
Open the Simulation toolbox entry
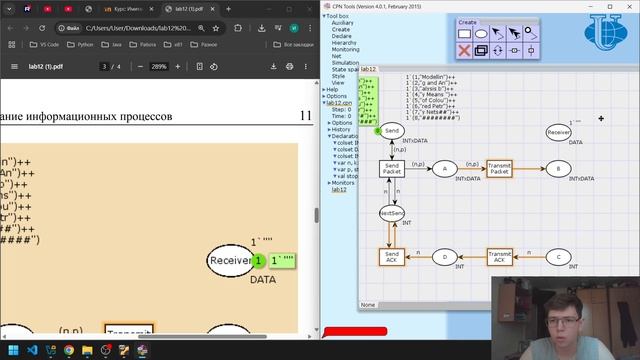pyautogui.click(x=345, y=63)
